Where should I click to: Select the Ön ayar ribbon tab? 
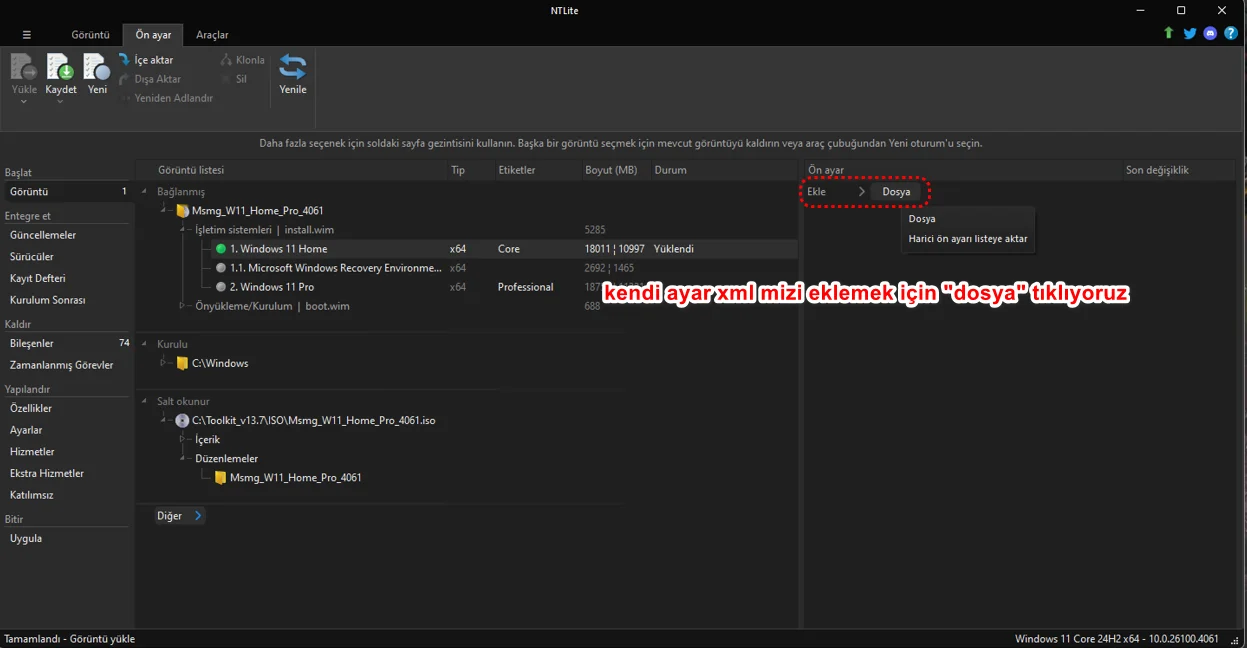pos(153,35)
